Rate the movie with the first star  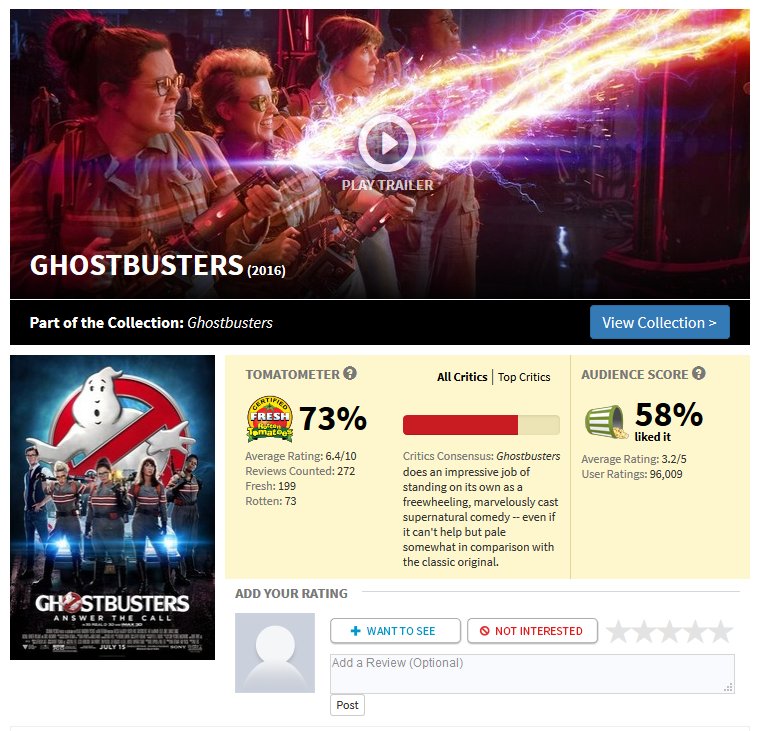click(x=618, y=631)
